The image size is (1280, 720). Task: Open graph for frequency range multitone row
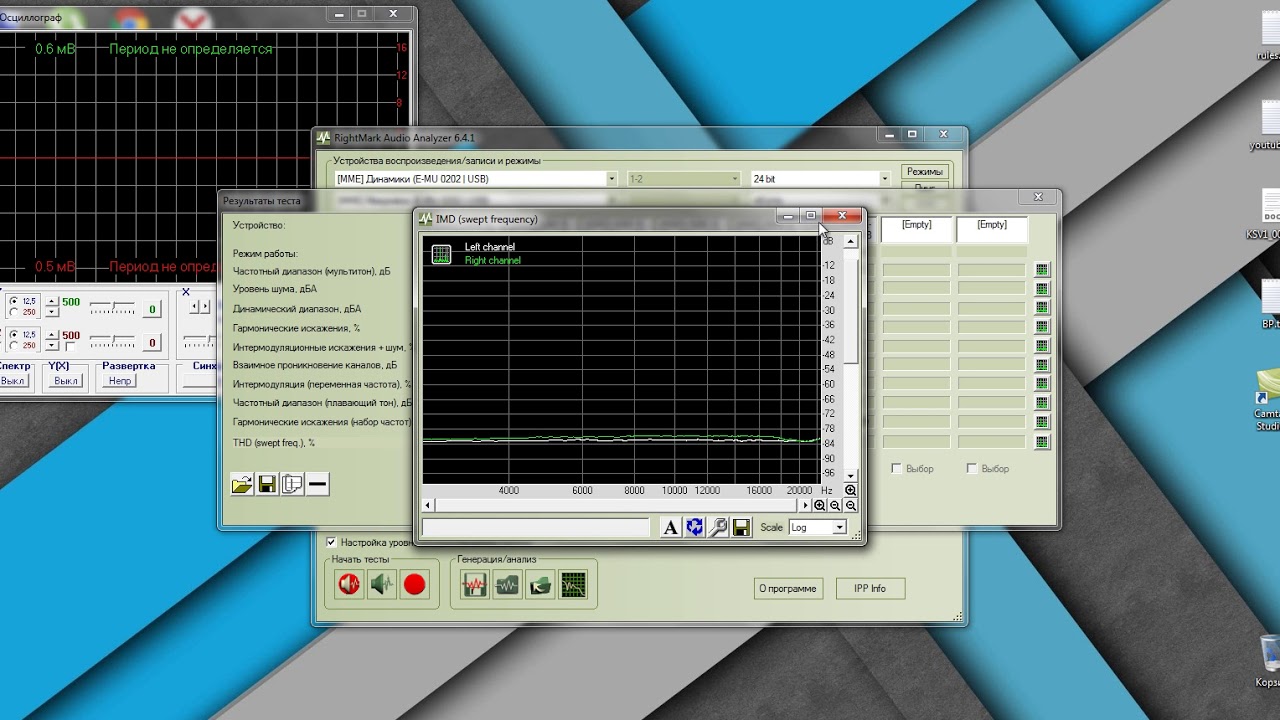click(1042, 270)
